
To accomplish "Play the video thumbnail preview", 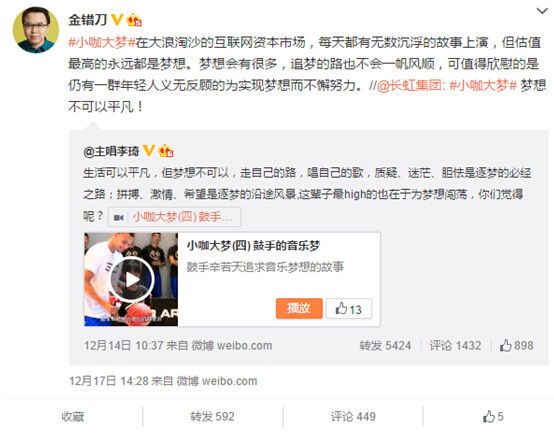I will 131,279.
